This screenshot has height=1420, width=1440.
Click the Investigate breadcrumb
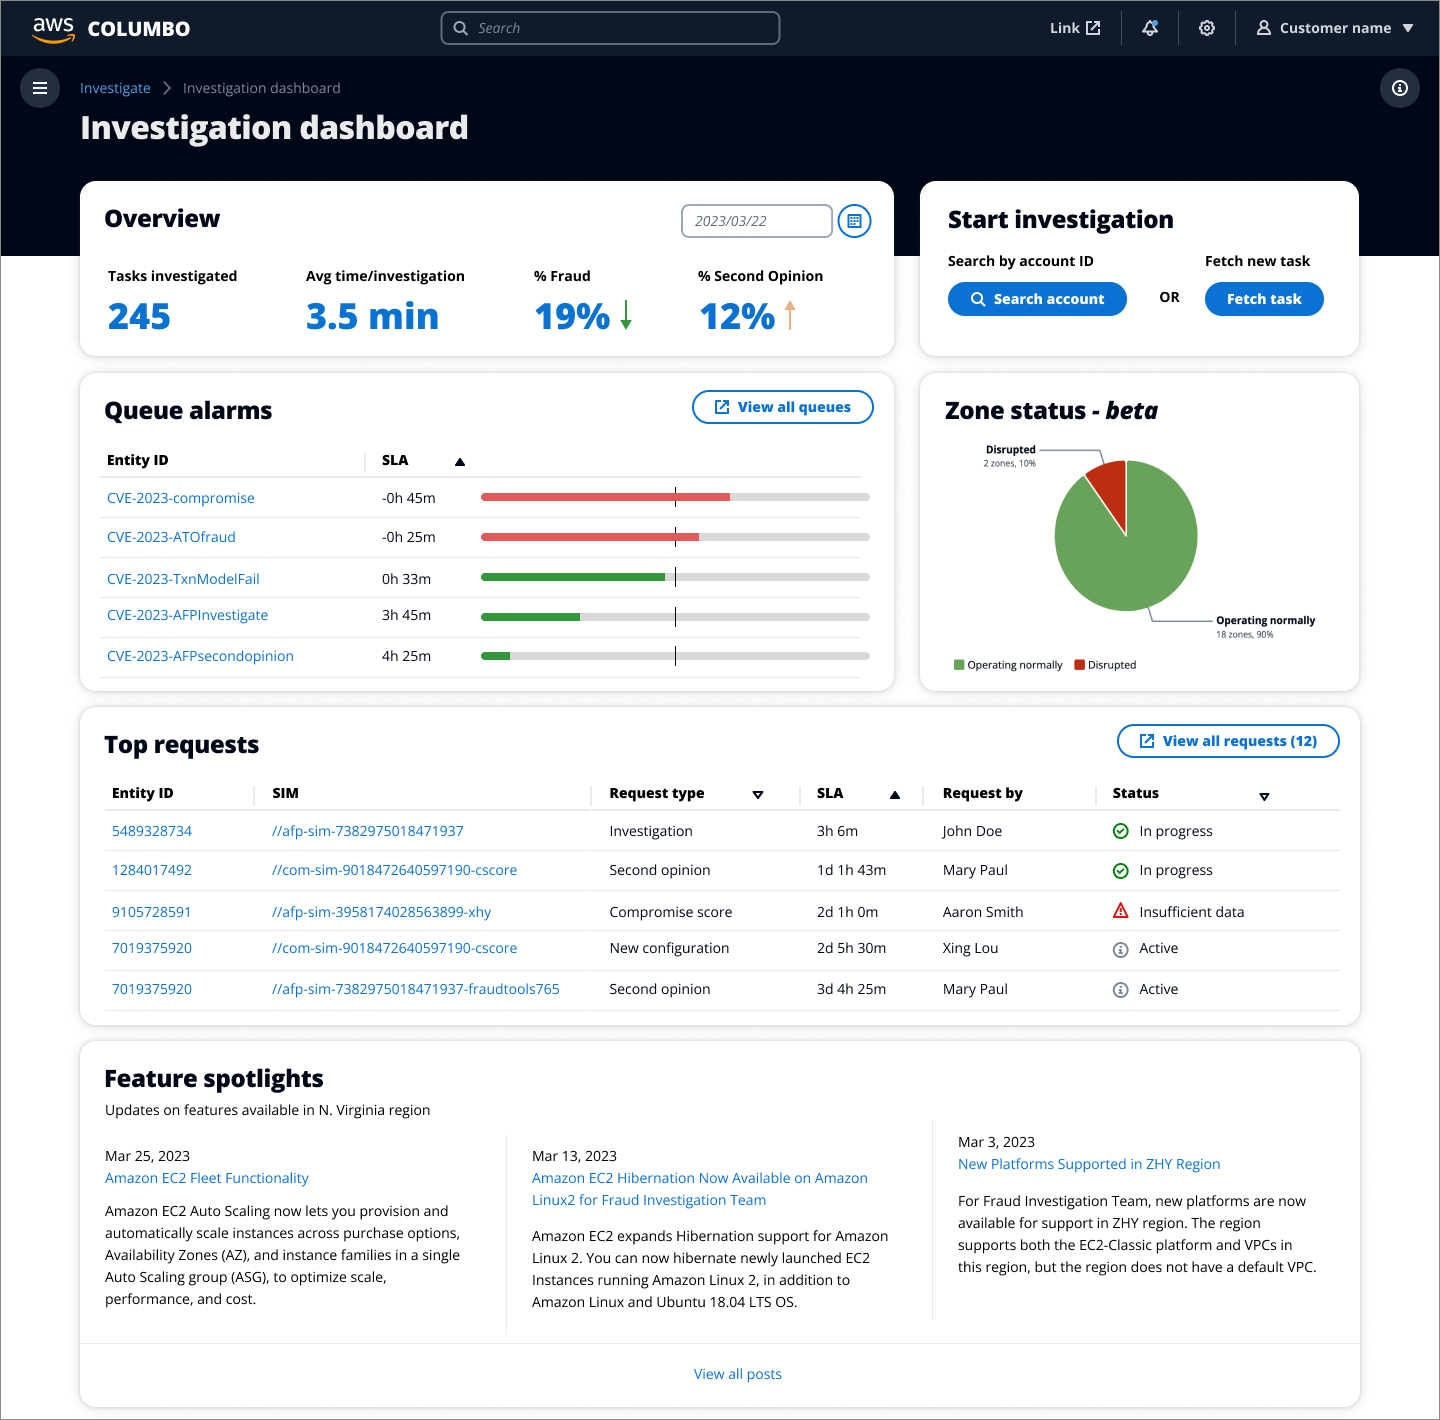click(x=115, y=88)
